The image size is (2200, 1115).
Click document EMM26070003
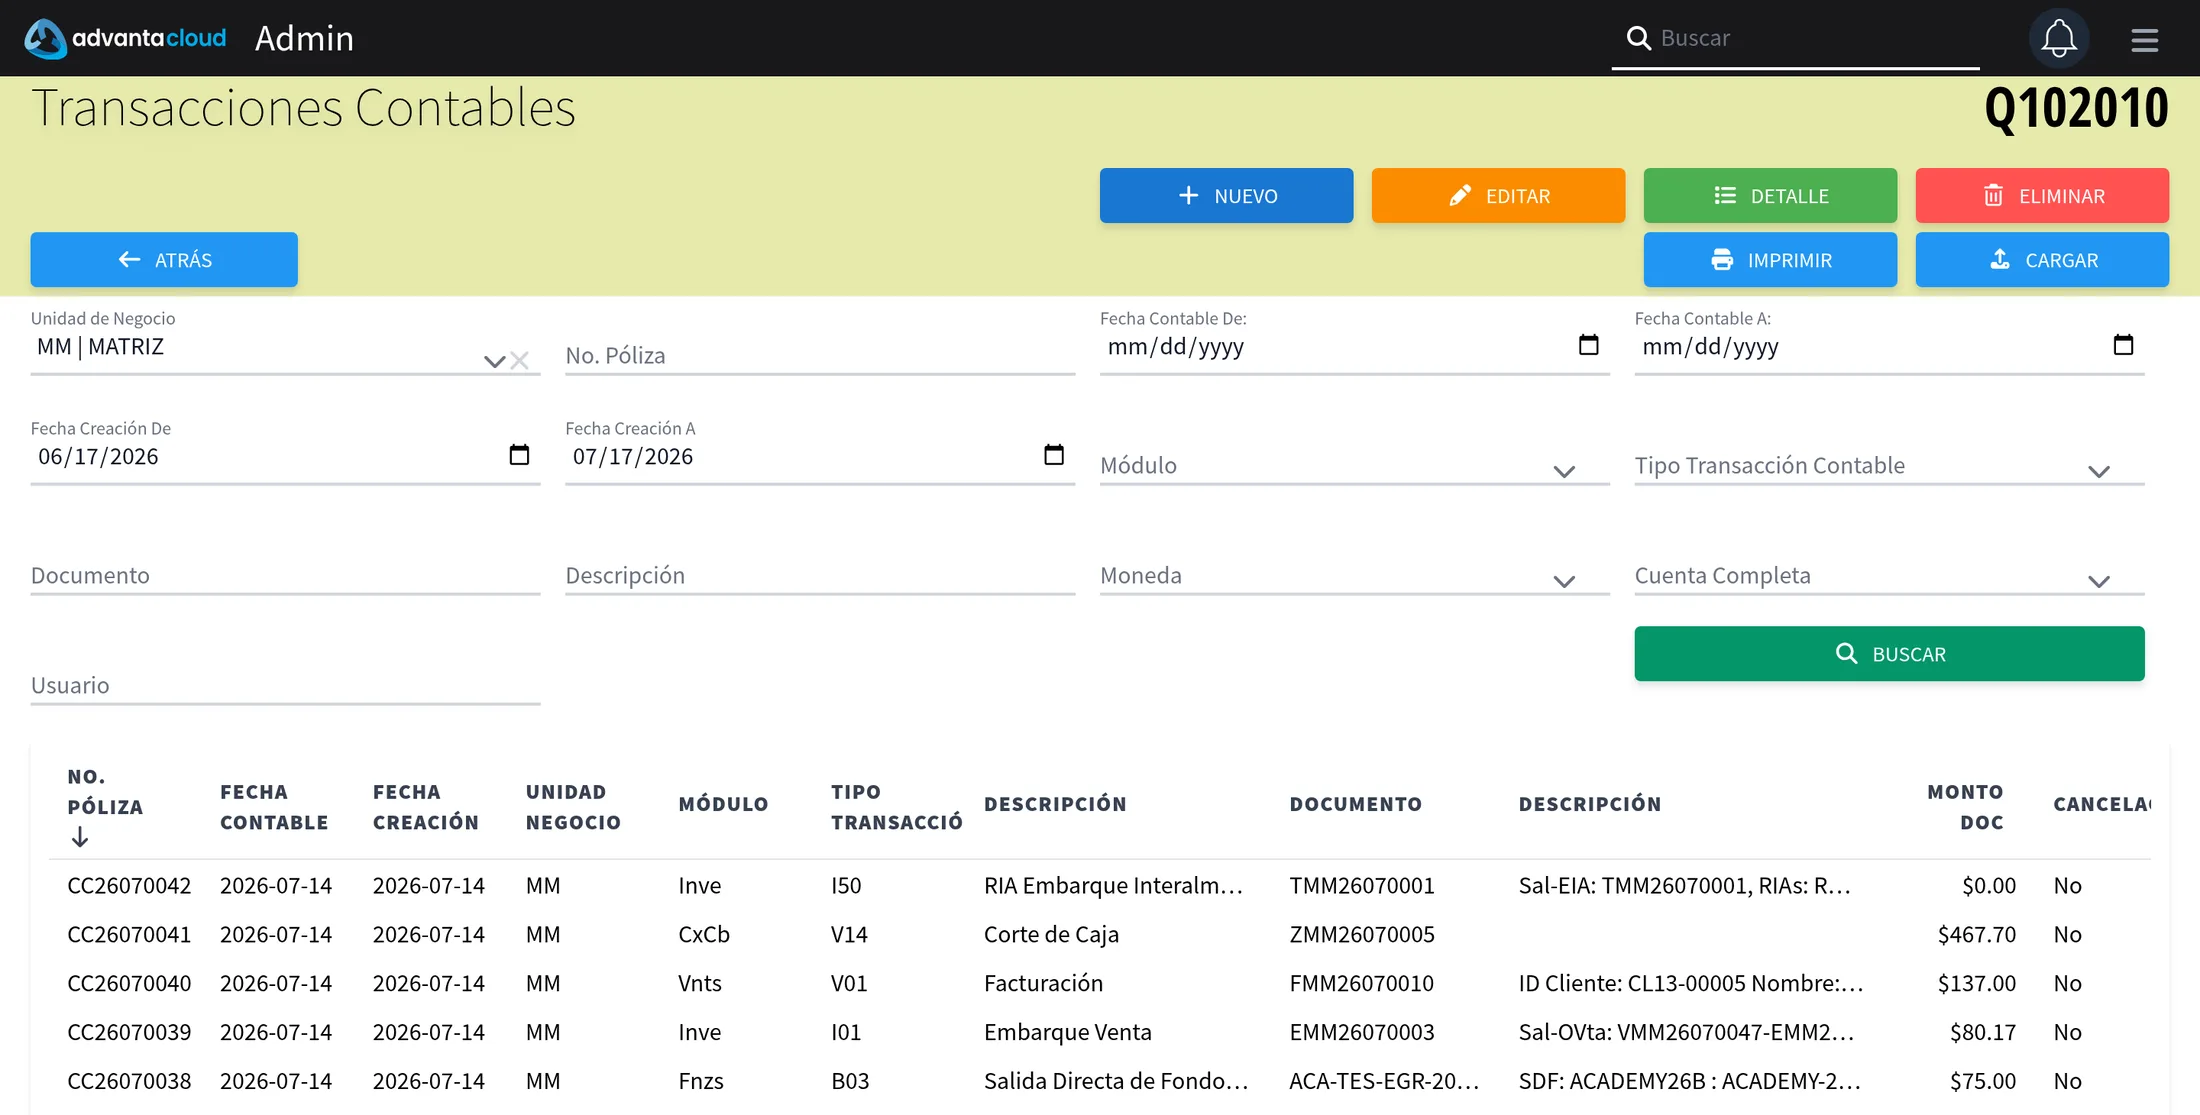click(1362, 1032)
